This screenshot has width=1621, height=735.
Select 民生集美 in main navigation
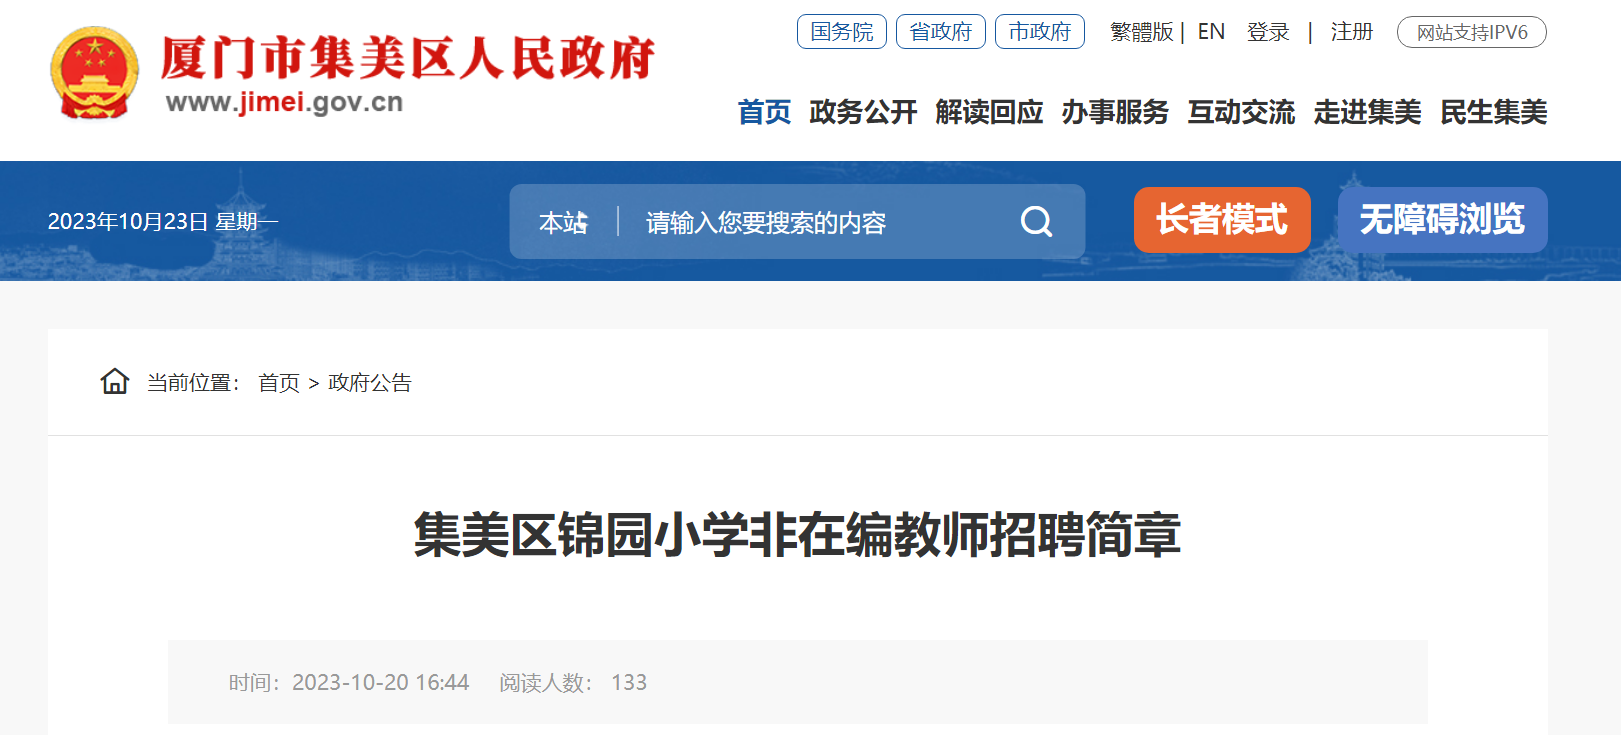[x=1493, y=112]
